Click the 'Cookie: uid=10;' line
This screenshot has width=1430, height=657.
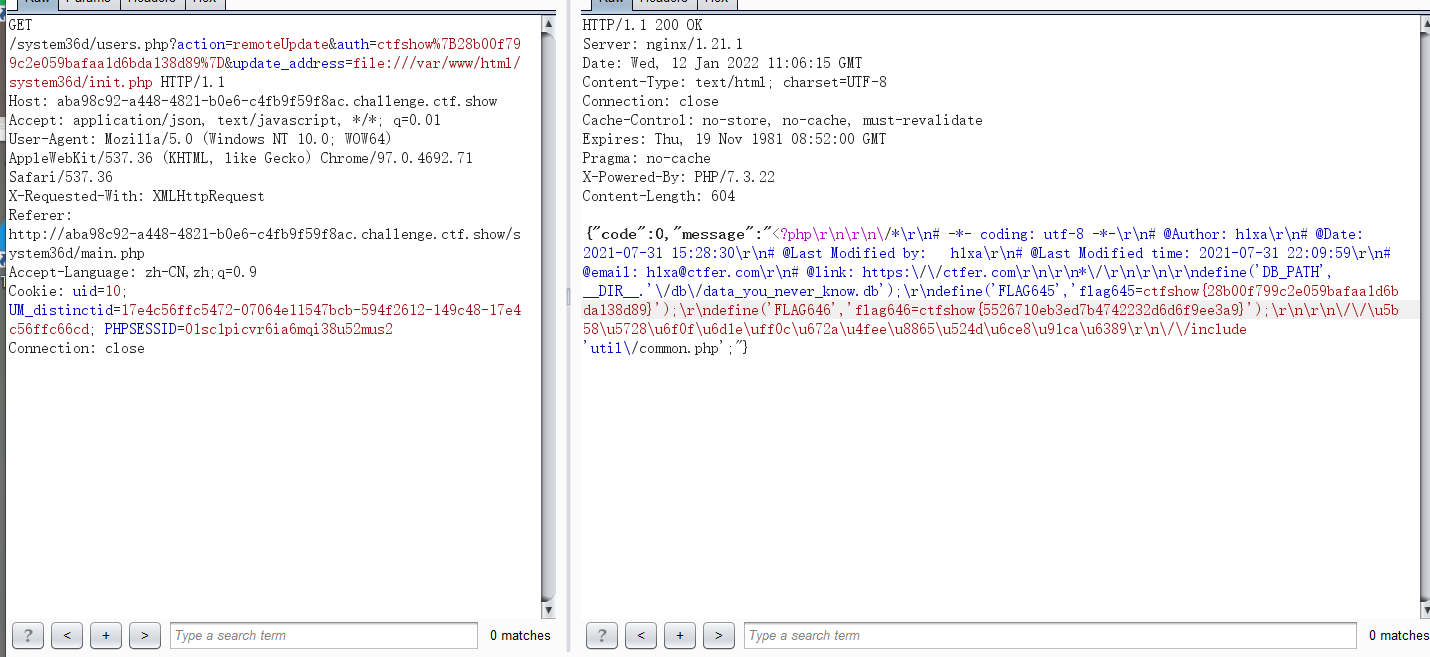point(68,291)
